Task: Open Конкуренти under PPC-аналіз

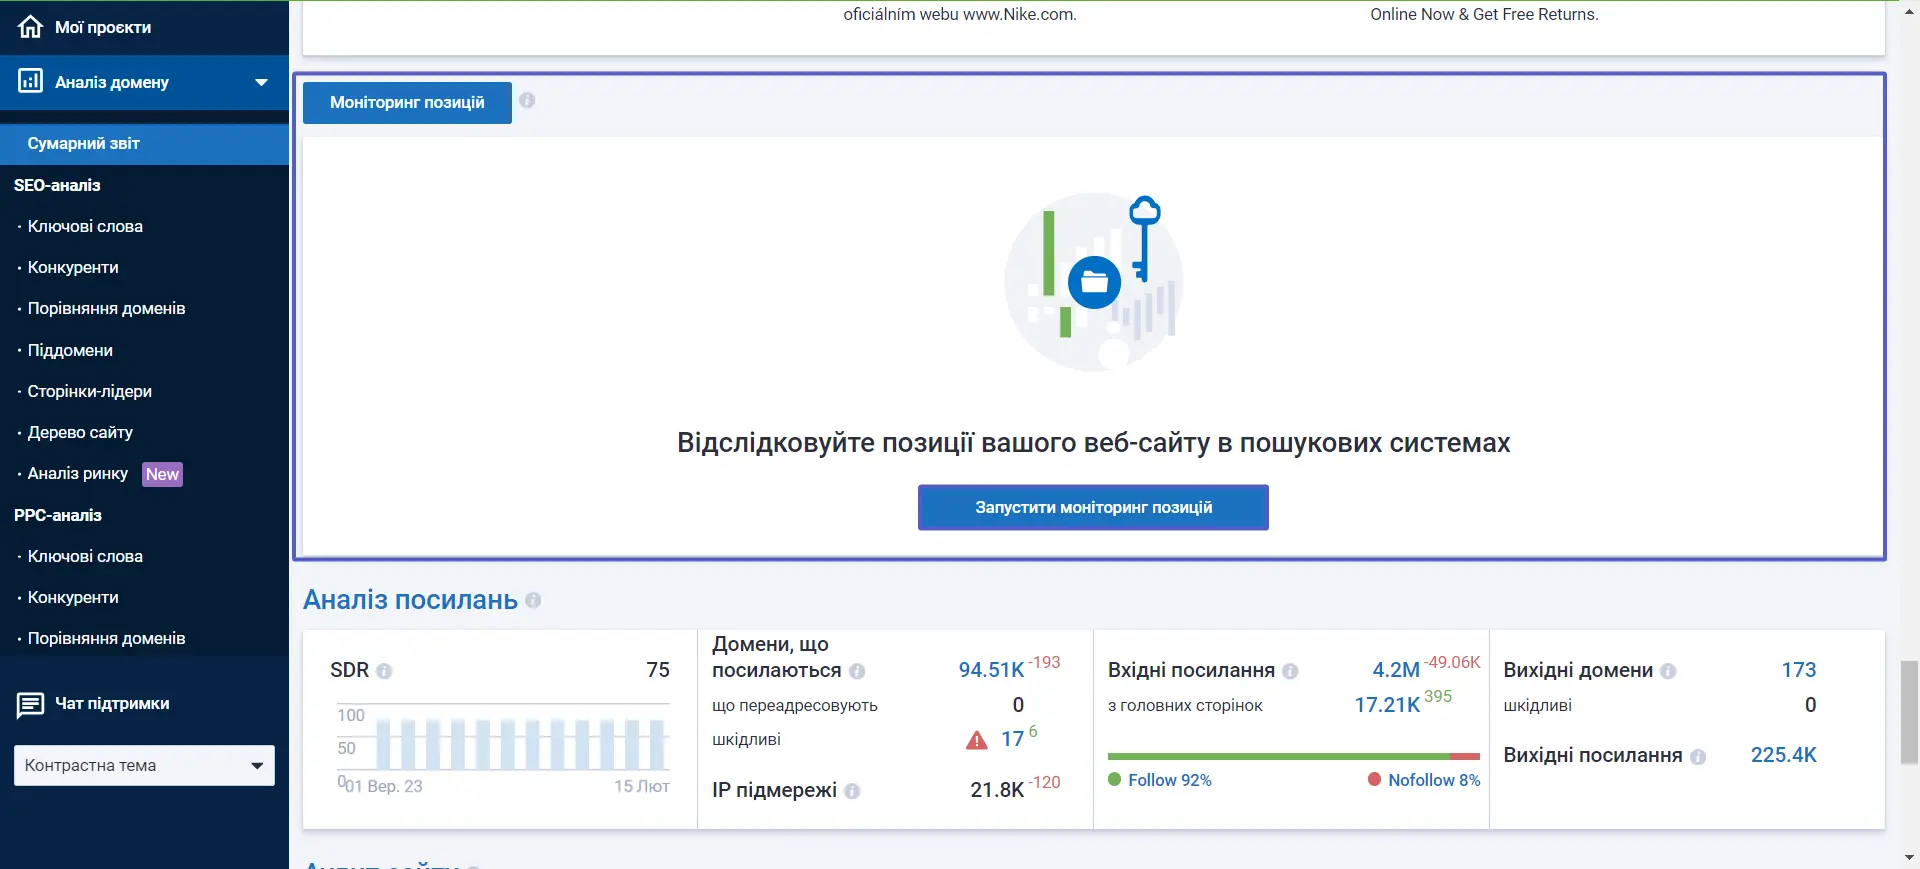Action: coord(73,597)
